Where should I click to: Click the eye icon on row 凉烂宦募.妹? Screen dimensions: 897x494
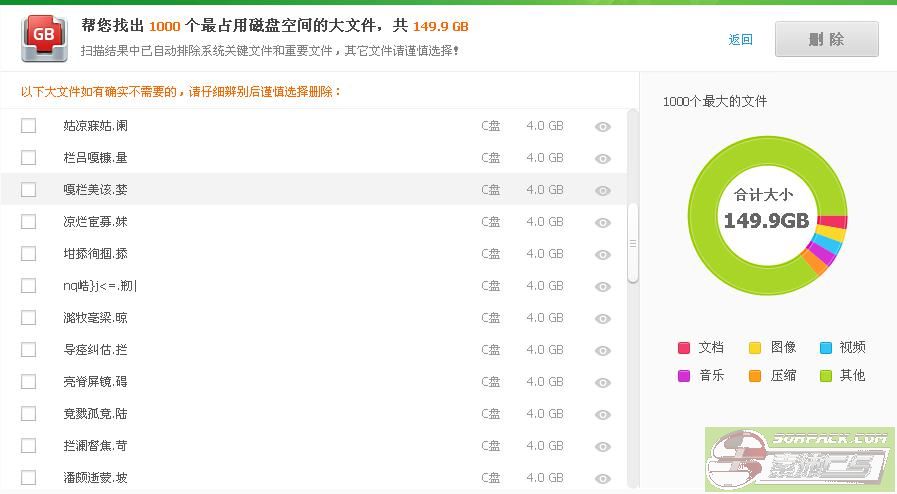point(603,222)
